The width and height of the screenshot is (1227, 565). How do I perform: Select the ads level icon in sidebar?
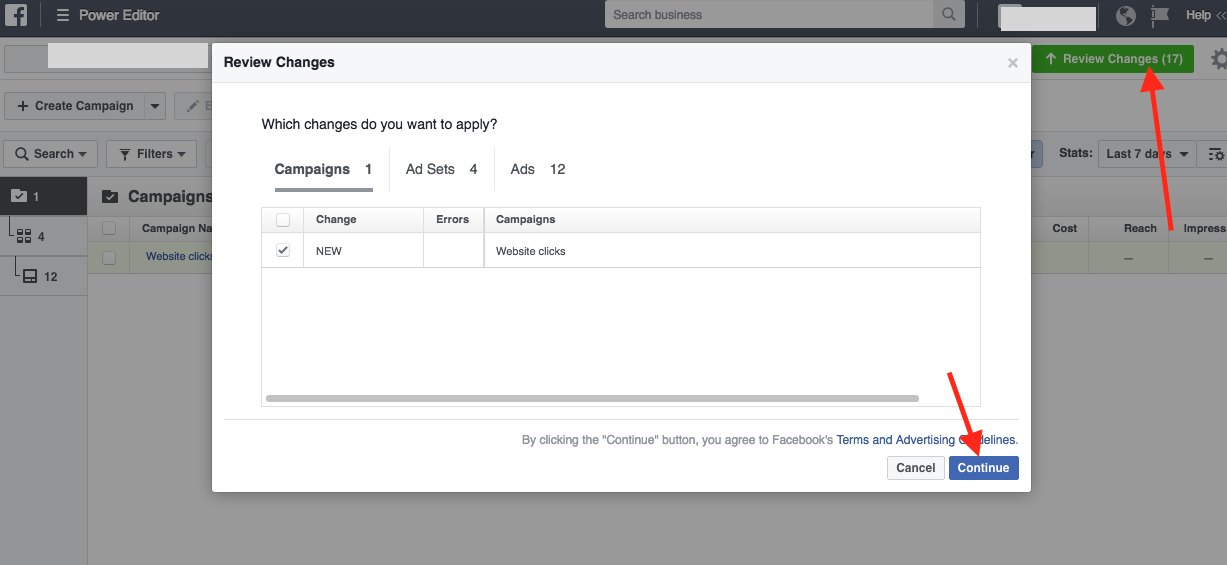[x=30, y=277]
